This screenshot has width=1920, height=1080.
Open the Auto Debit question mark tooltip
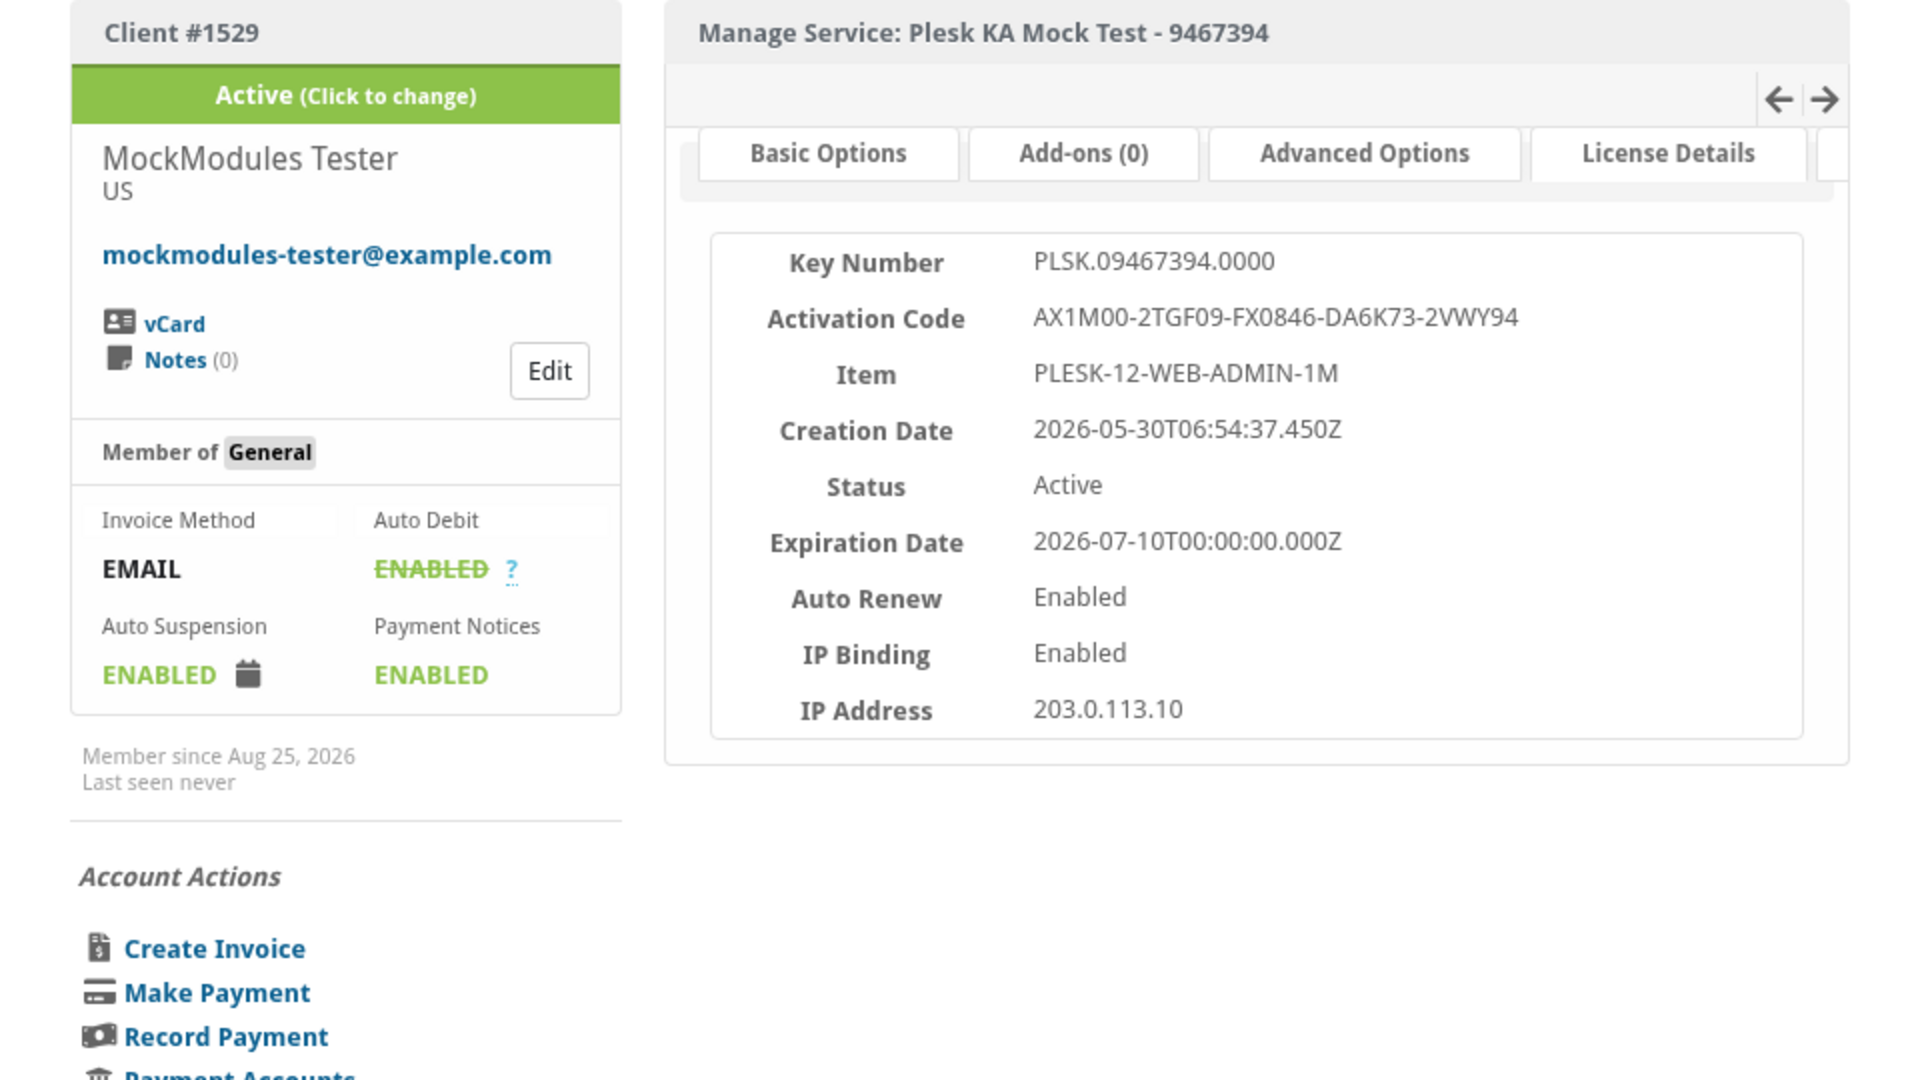[x=512, y=570]
